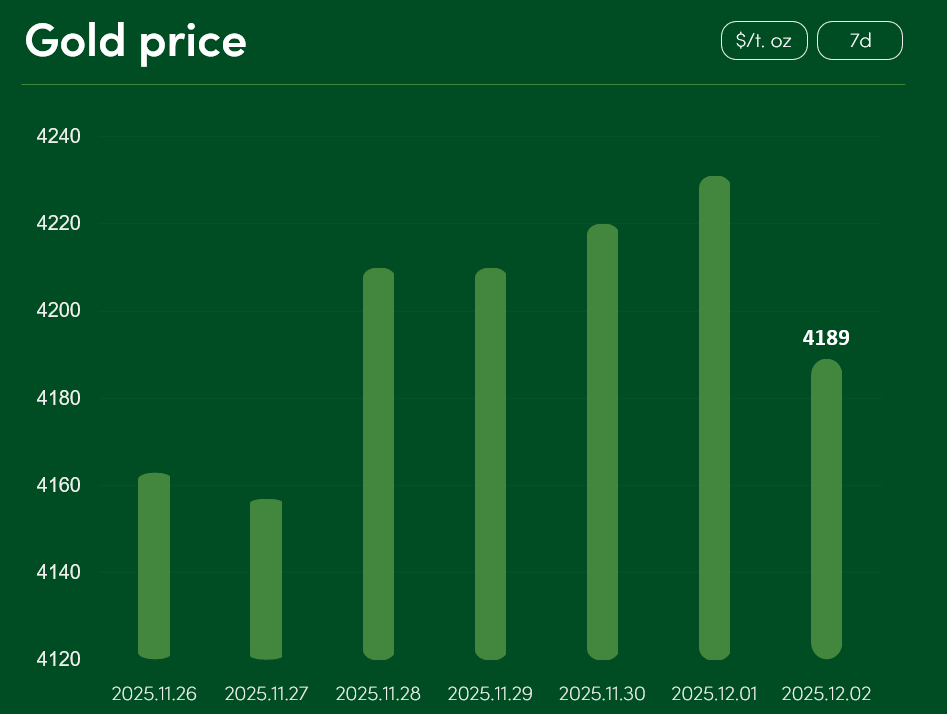
Task: Select the bar for 2025.11.26
Action: [x=154, y=566]
